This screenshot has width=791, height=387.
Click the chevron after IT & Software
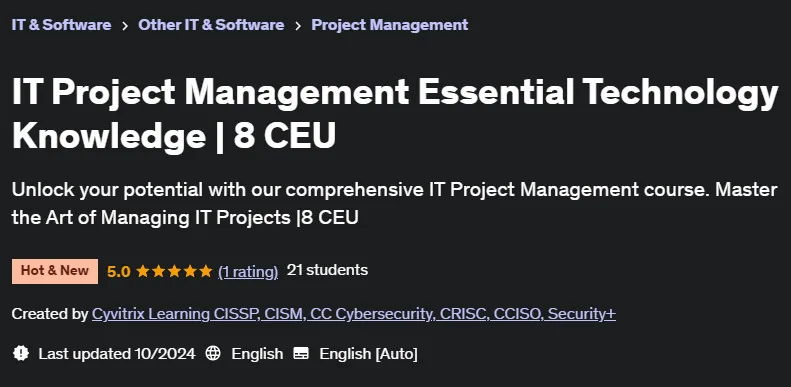tap(125, 26)
